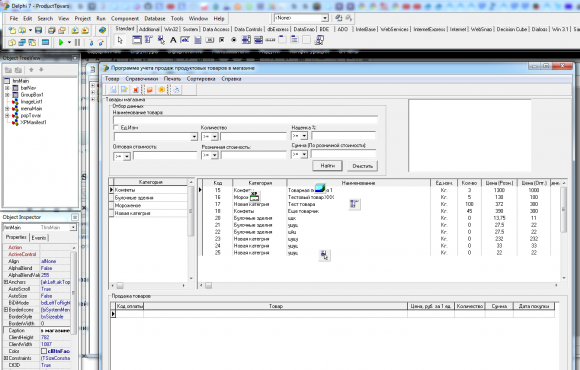Open the Additional component palette tab
580x370 pixels.
coord(149,29)
